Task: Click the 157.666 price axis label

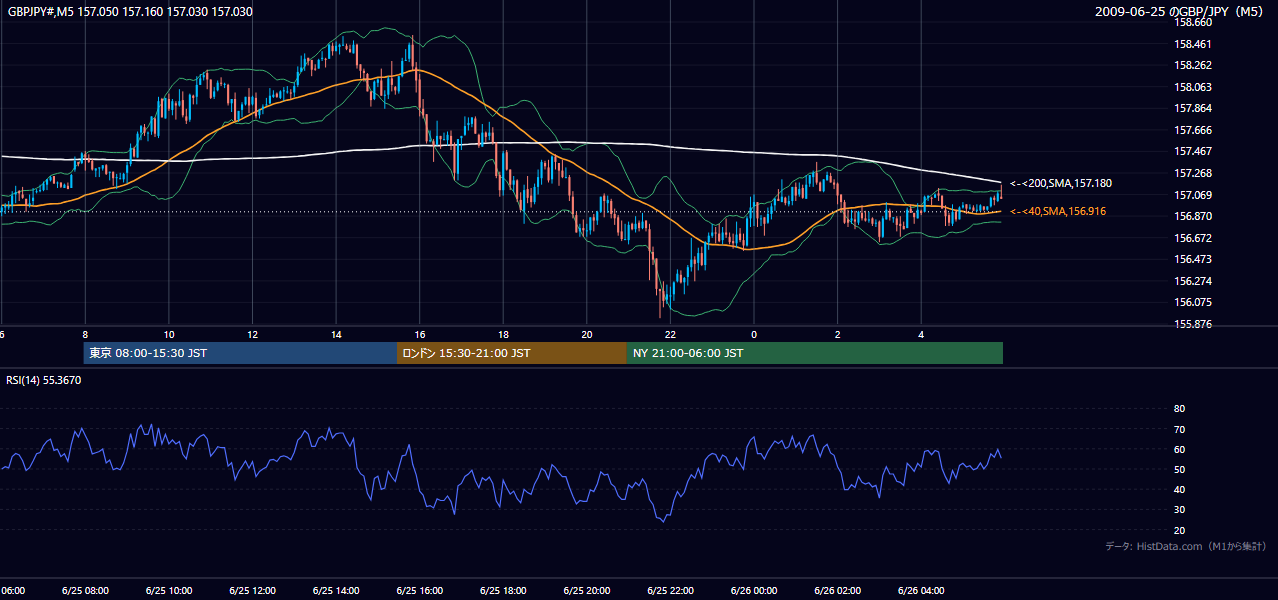Action: (x=1193, y=130)
